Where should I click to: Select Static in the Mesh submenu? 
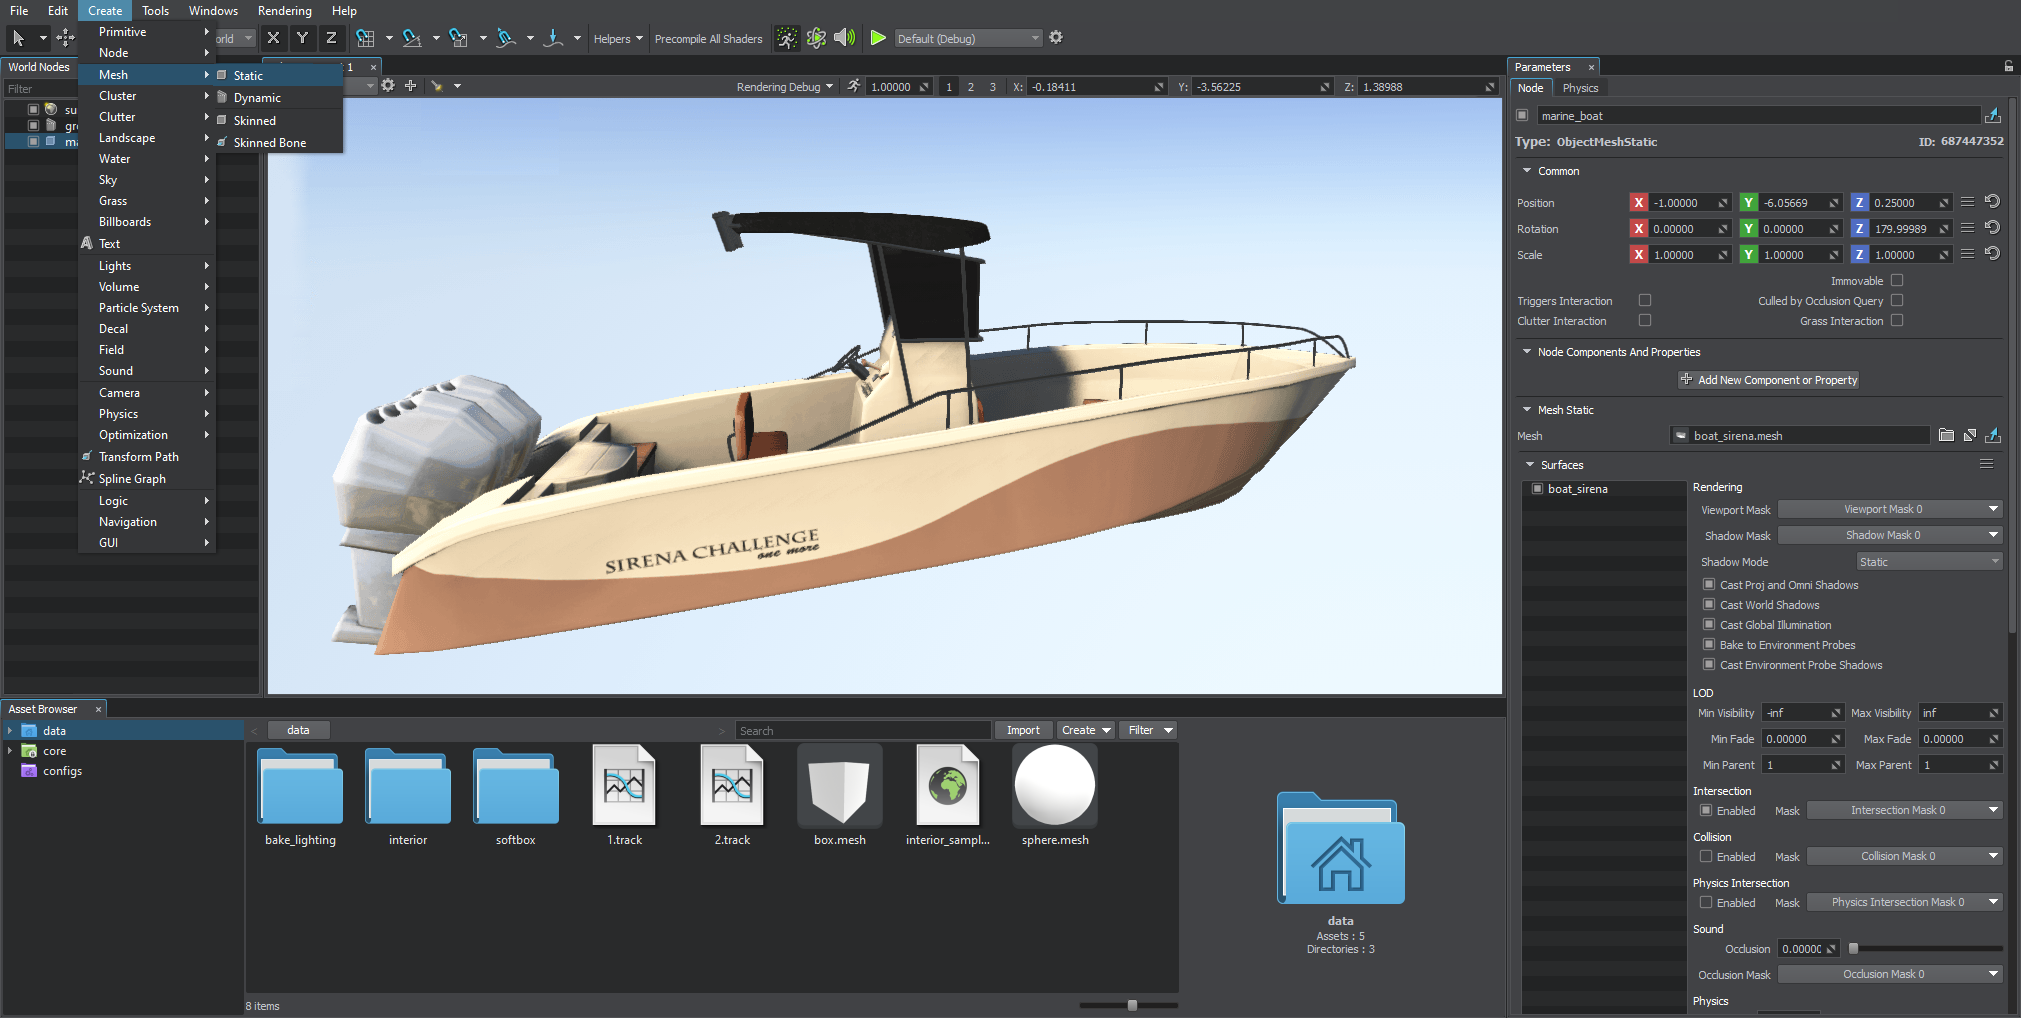tap(248, 76)
